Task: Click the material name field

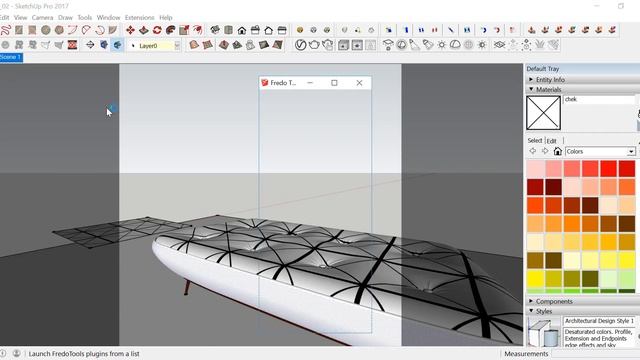Action: click(599, 100)
